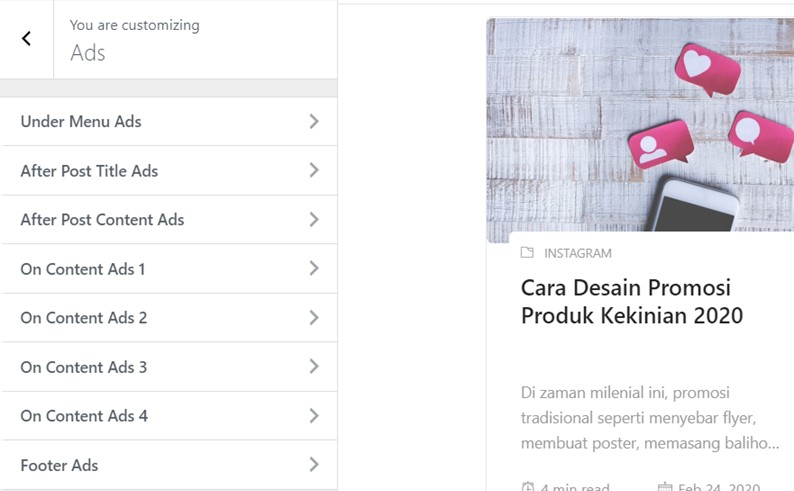Screen dimensions: 794x491
Task: Select the After Post Content Ads label
Action: [x=102, y=220]
